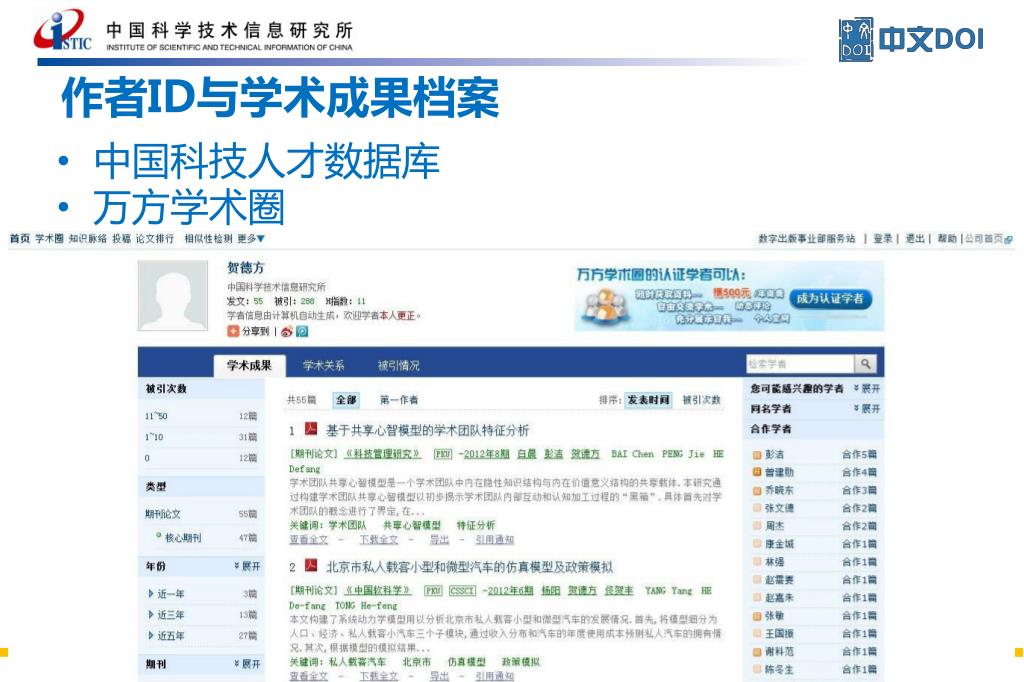This screenshot has height=682, width=1024.
Task: Click 下载全文 under paper 1
Action: (379, 540)
